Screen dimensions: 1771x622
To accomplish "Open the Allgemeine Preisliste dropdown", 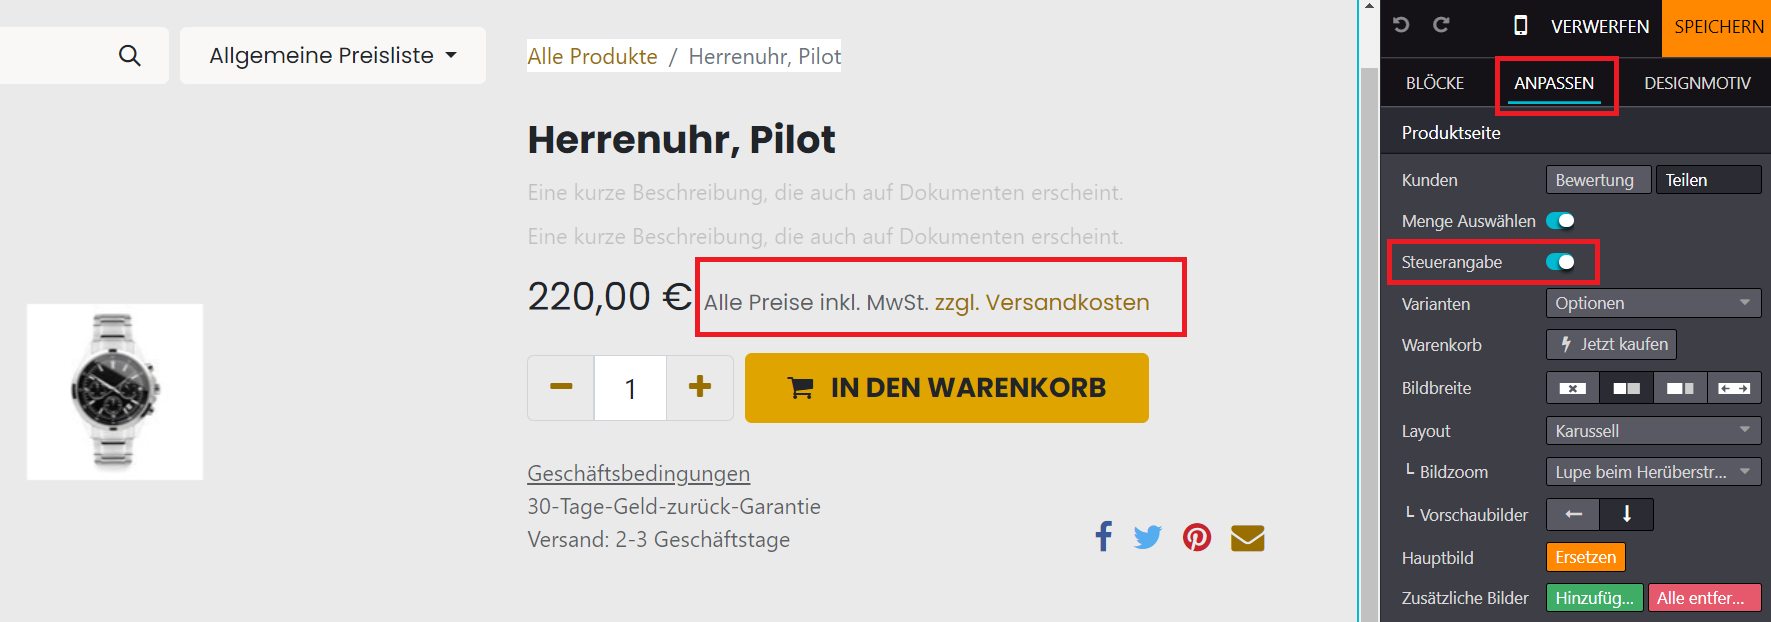I will pyautogui.click(x=332, y=56).
